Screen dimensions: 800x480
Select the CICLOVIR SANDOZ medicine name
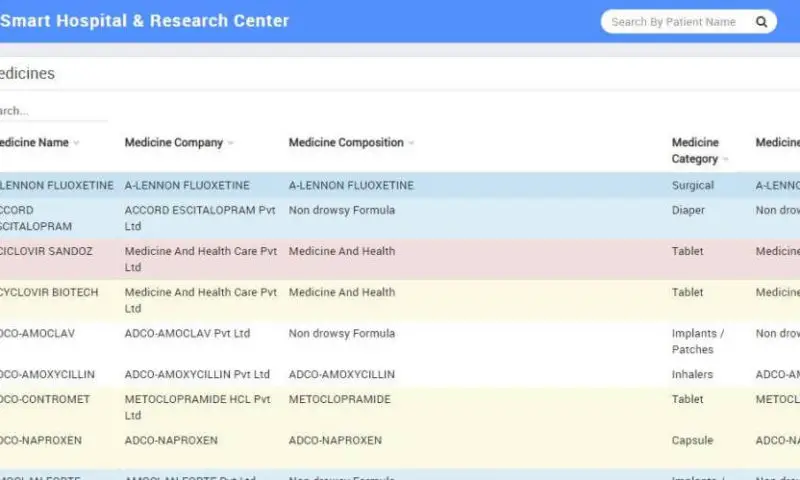[46, 251]
